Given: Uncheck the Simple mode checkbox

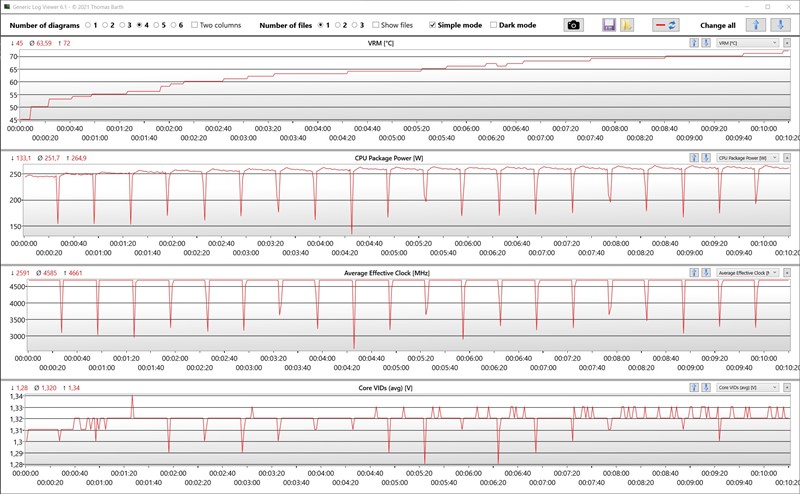Looking at the screenshot, I should pyautogui.click(x=432, y=25).
